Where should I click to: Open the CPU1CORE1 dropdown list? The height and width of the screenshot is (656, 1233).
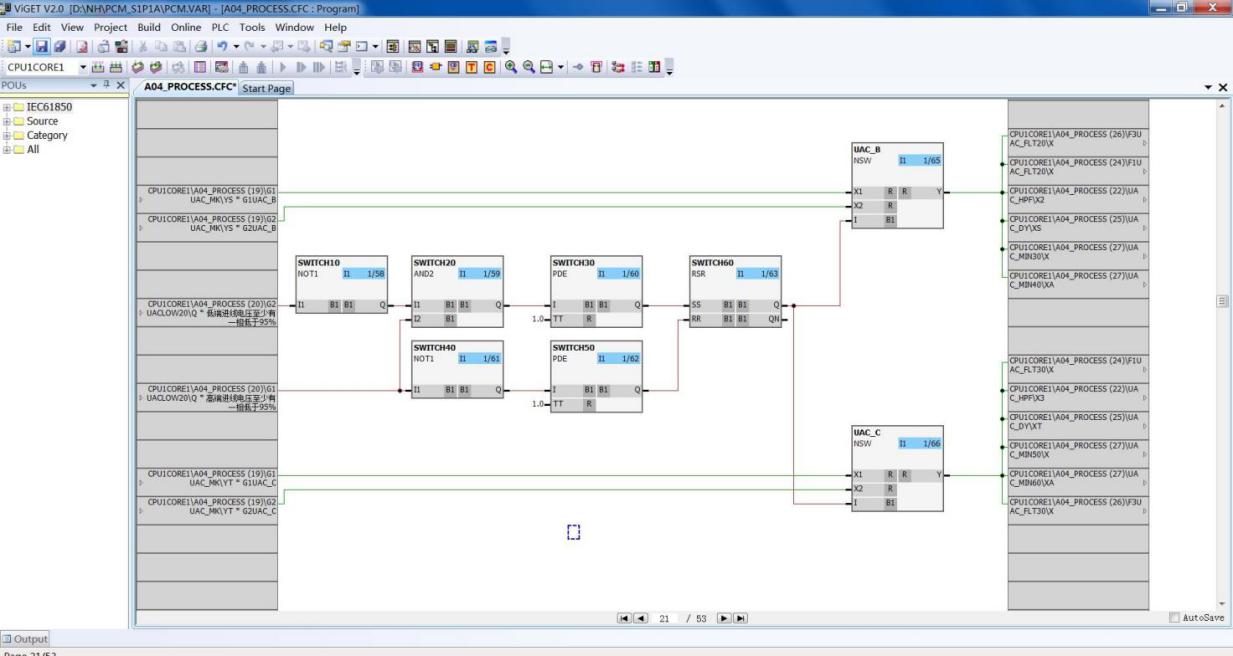point(84,67)
